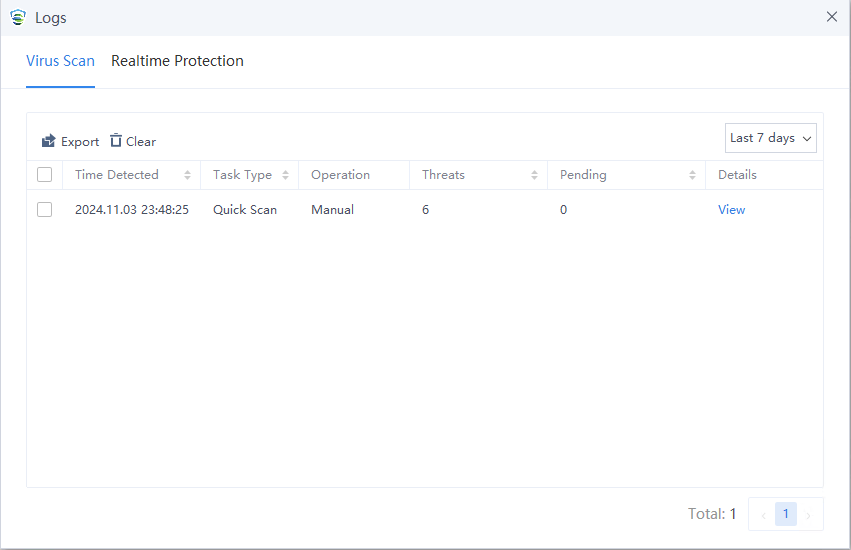
Task: Sort by Pending column arrows
Action: (692, 175)
